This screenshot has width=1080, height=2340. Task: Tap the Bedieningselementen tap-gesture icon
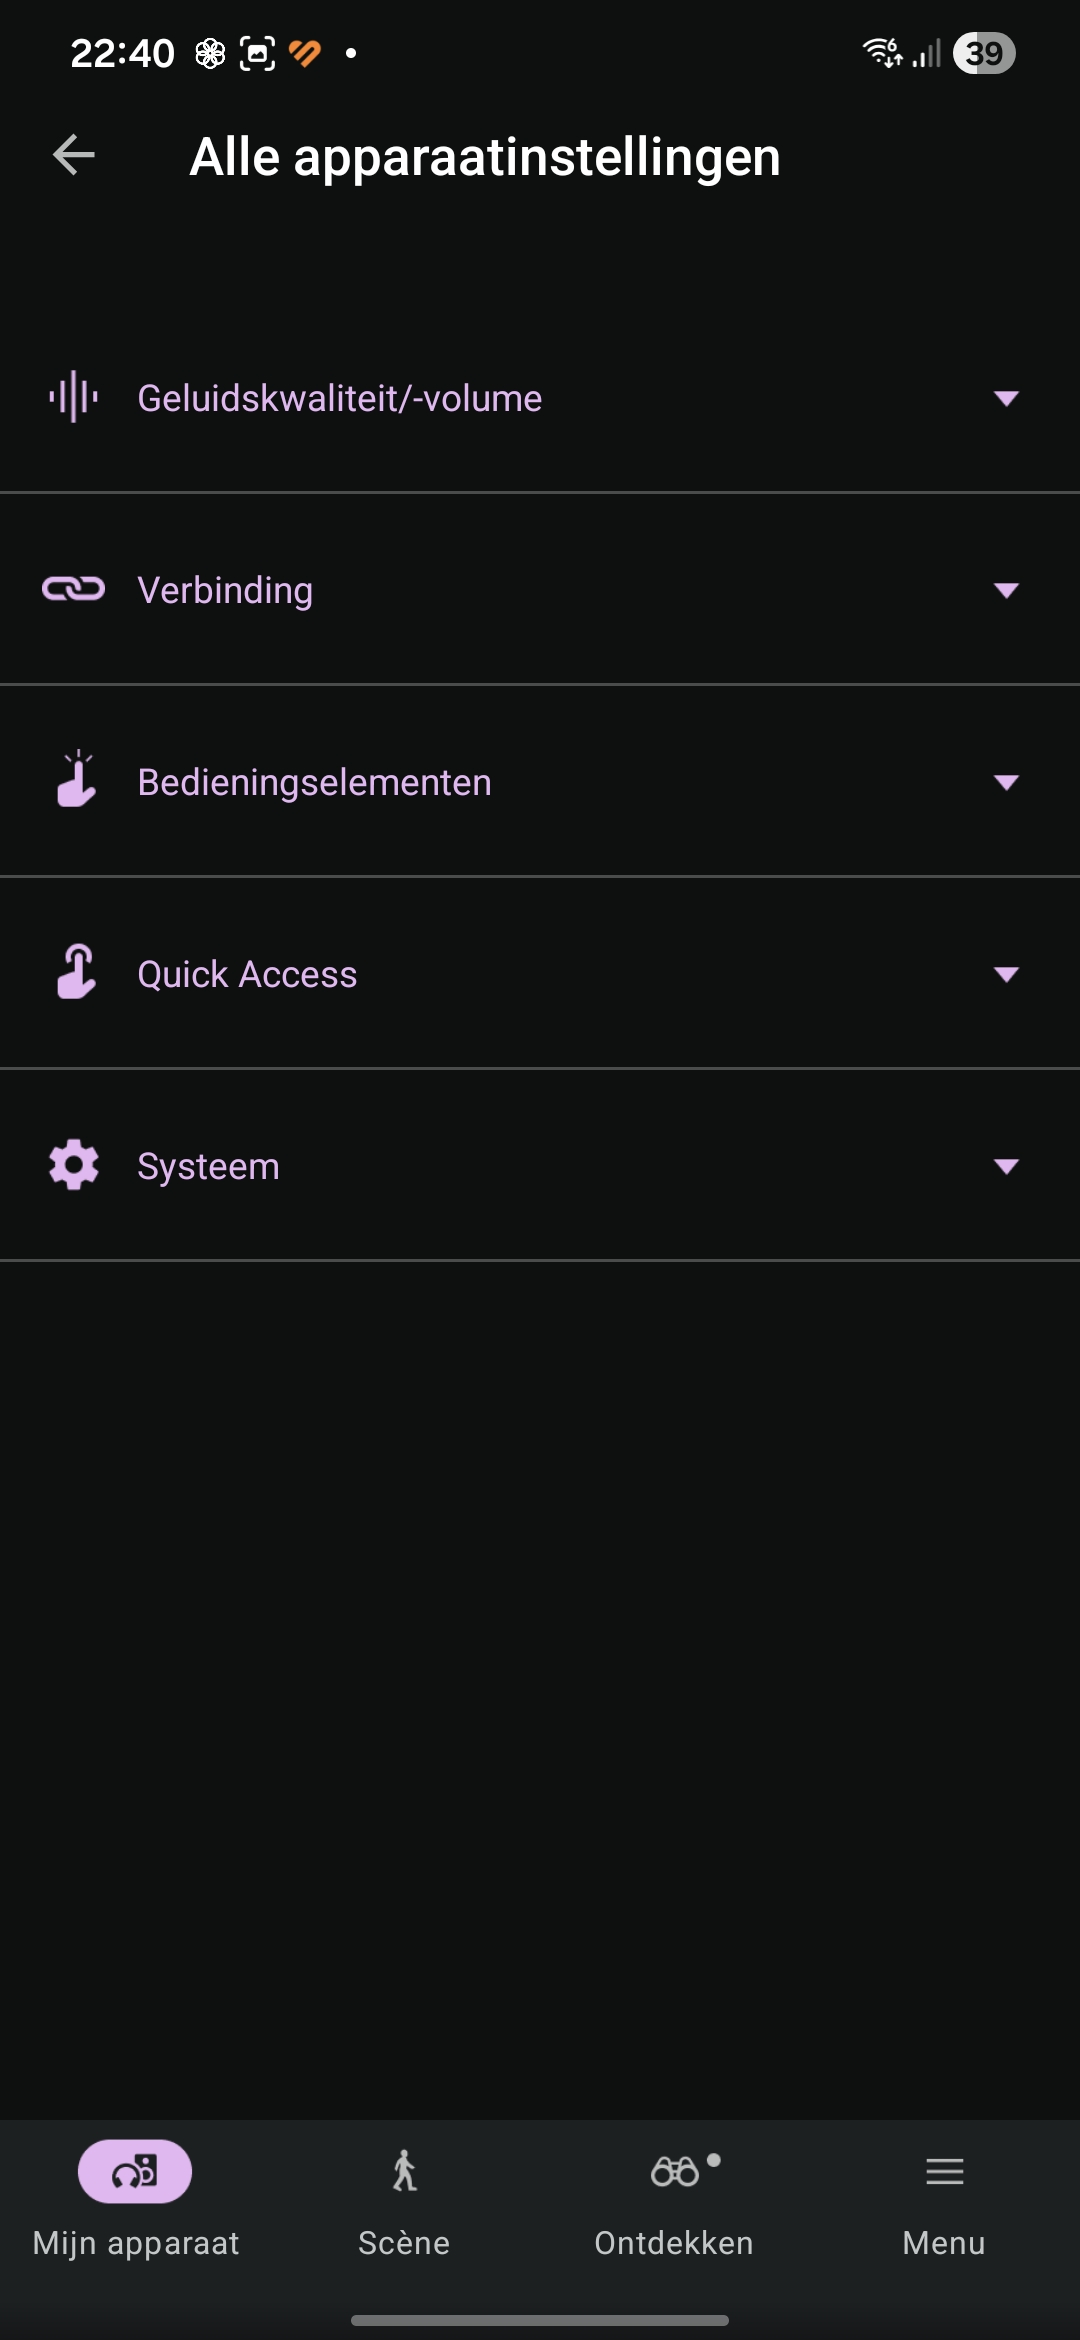tap(76, 780)
